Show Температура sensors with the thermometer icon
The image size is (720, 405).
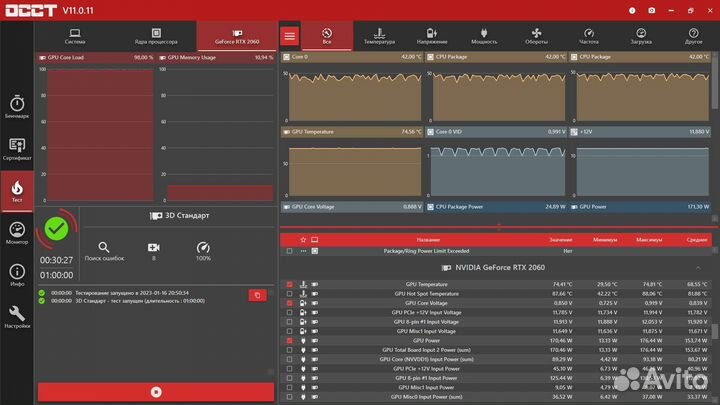click(379, 36)
